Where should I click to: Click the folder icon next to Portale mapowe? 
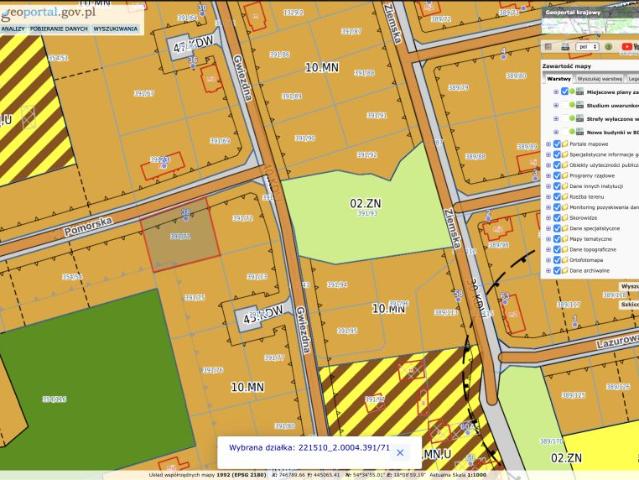[x=565, y=144]
